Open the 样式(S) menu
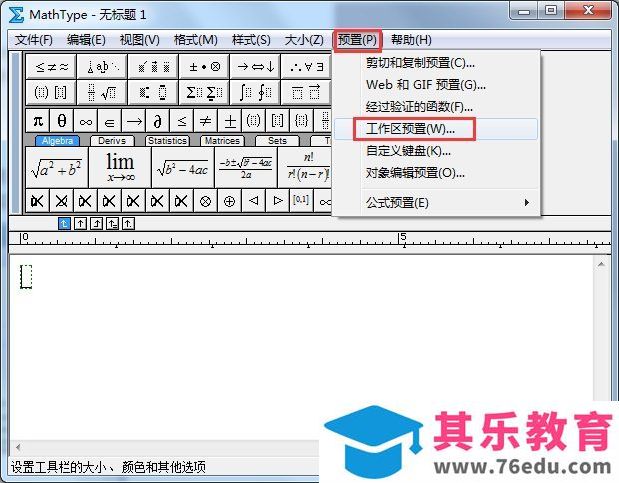 coord(251,40)
